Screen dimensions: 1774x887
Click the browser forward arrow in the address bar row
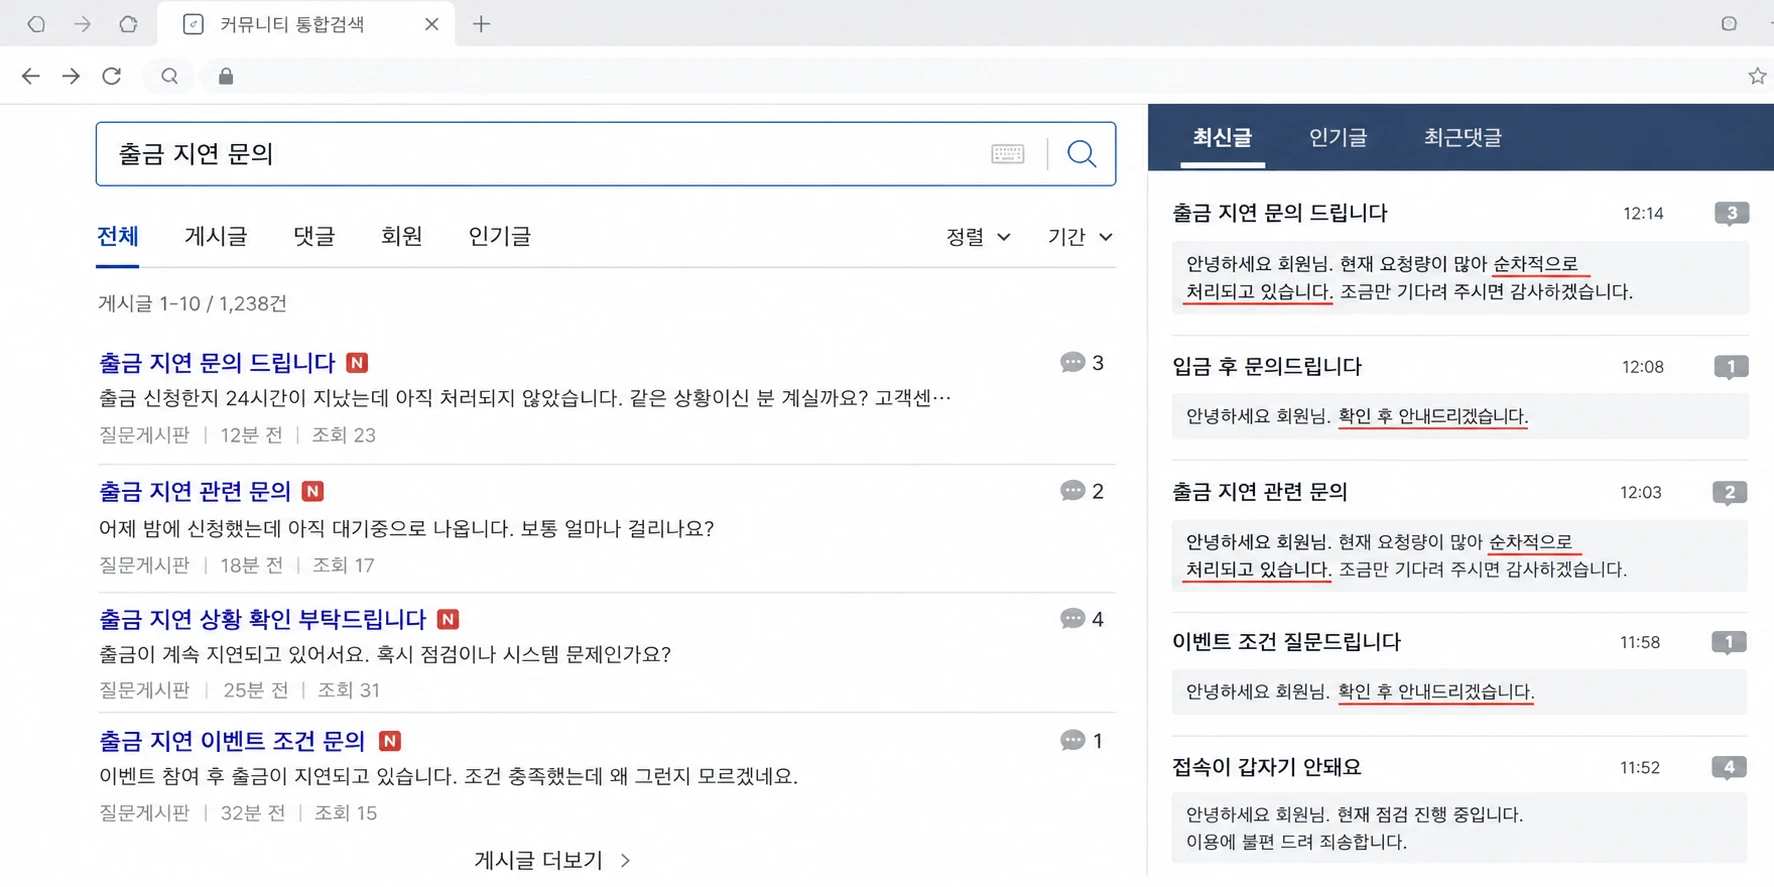(x=71, y=76)
